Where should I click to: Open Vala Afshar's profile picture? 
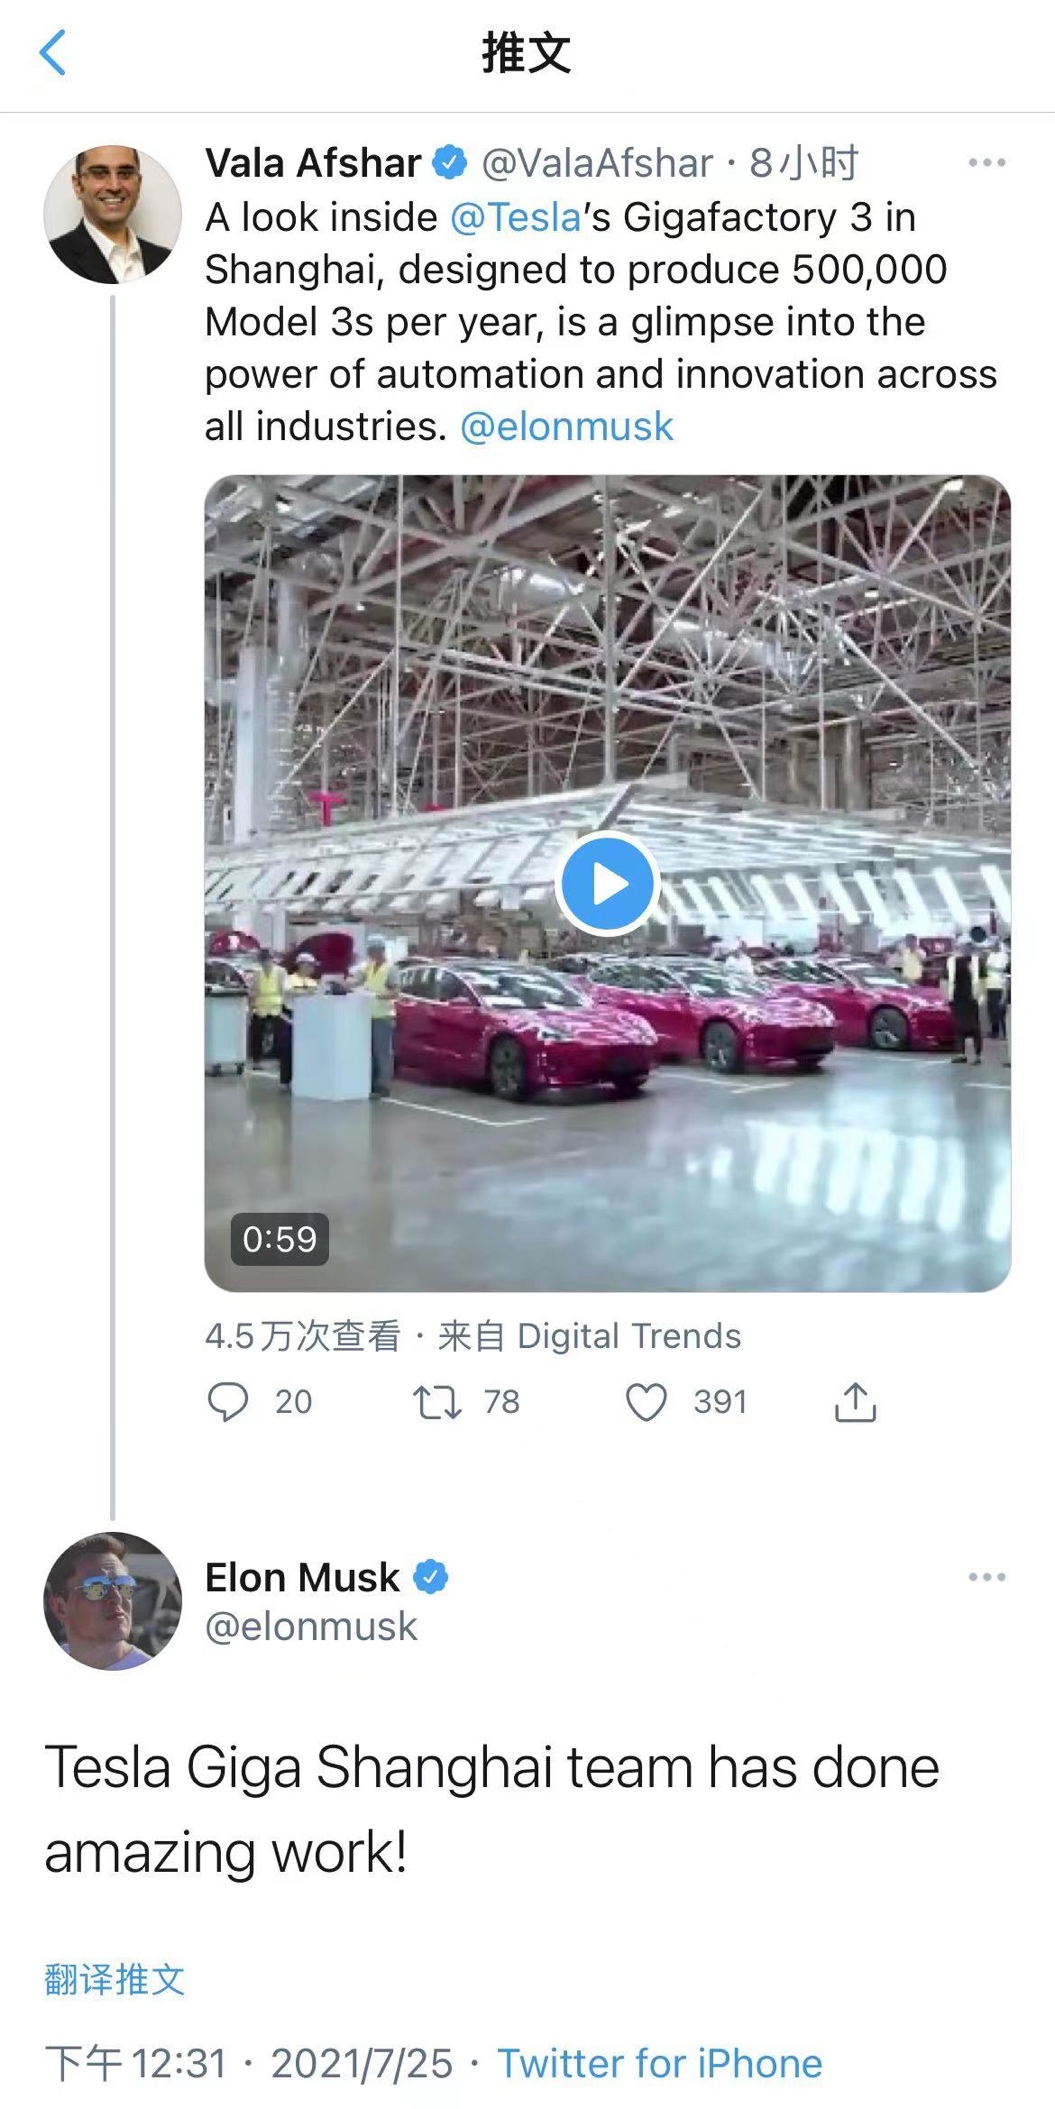112,214
